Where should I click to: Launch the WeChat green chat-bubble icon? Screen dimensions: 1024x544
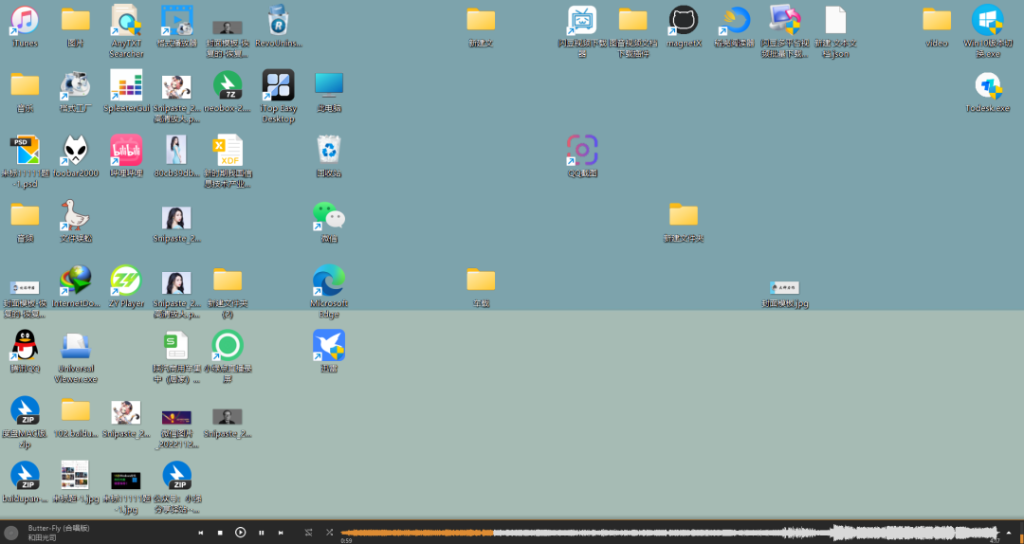(329, 215)
